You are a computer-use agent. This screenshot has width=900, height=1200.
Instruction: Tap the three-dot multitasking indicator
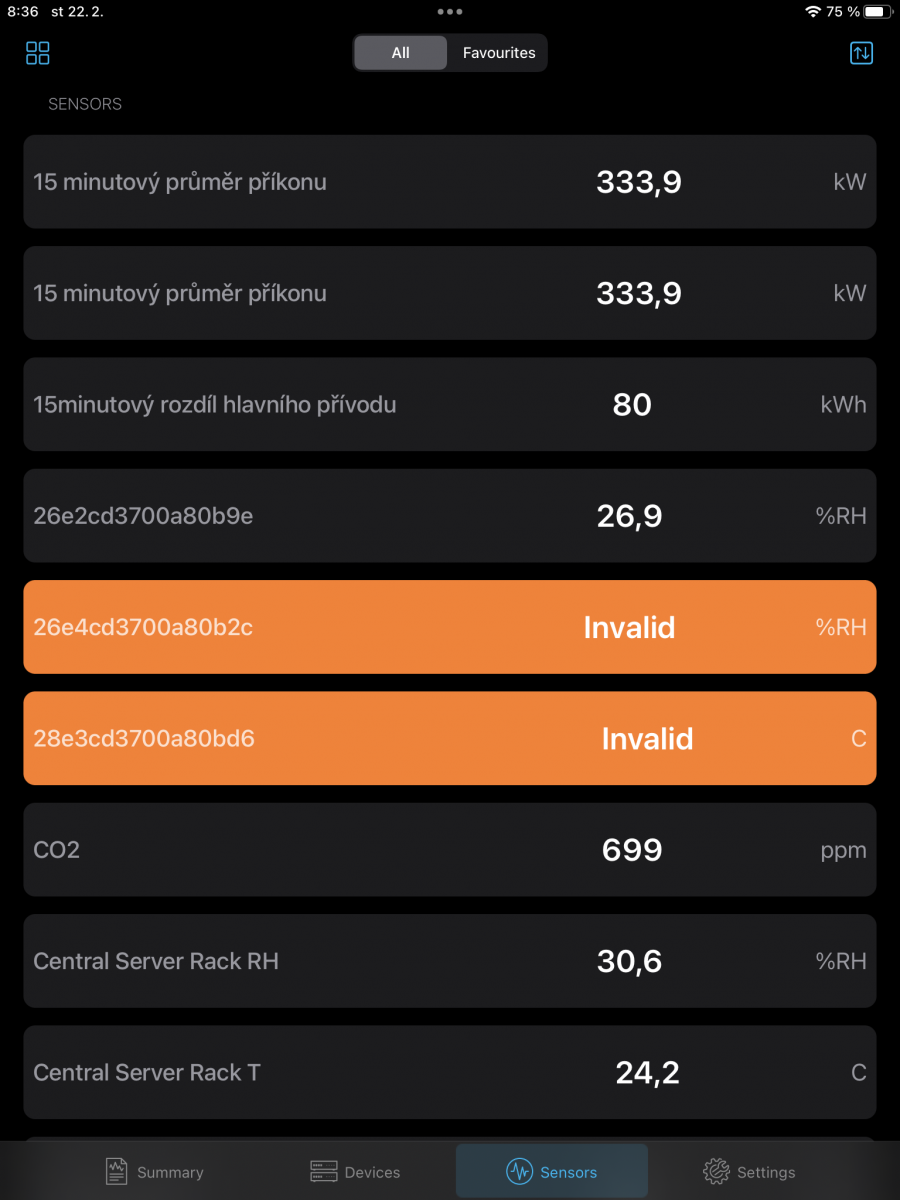[x=450, y=12]
